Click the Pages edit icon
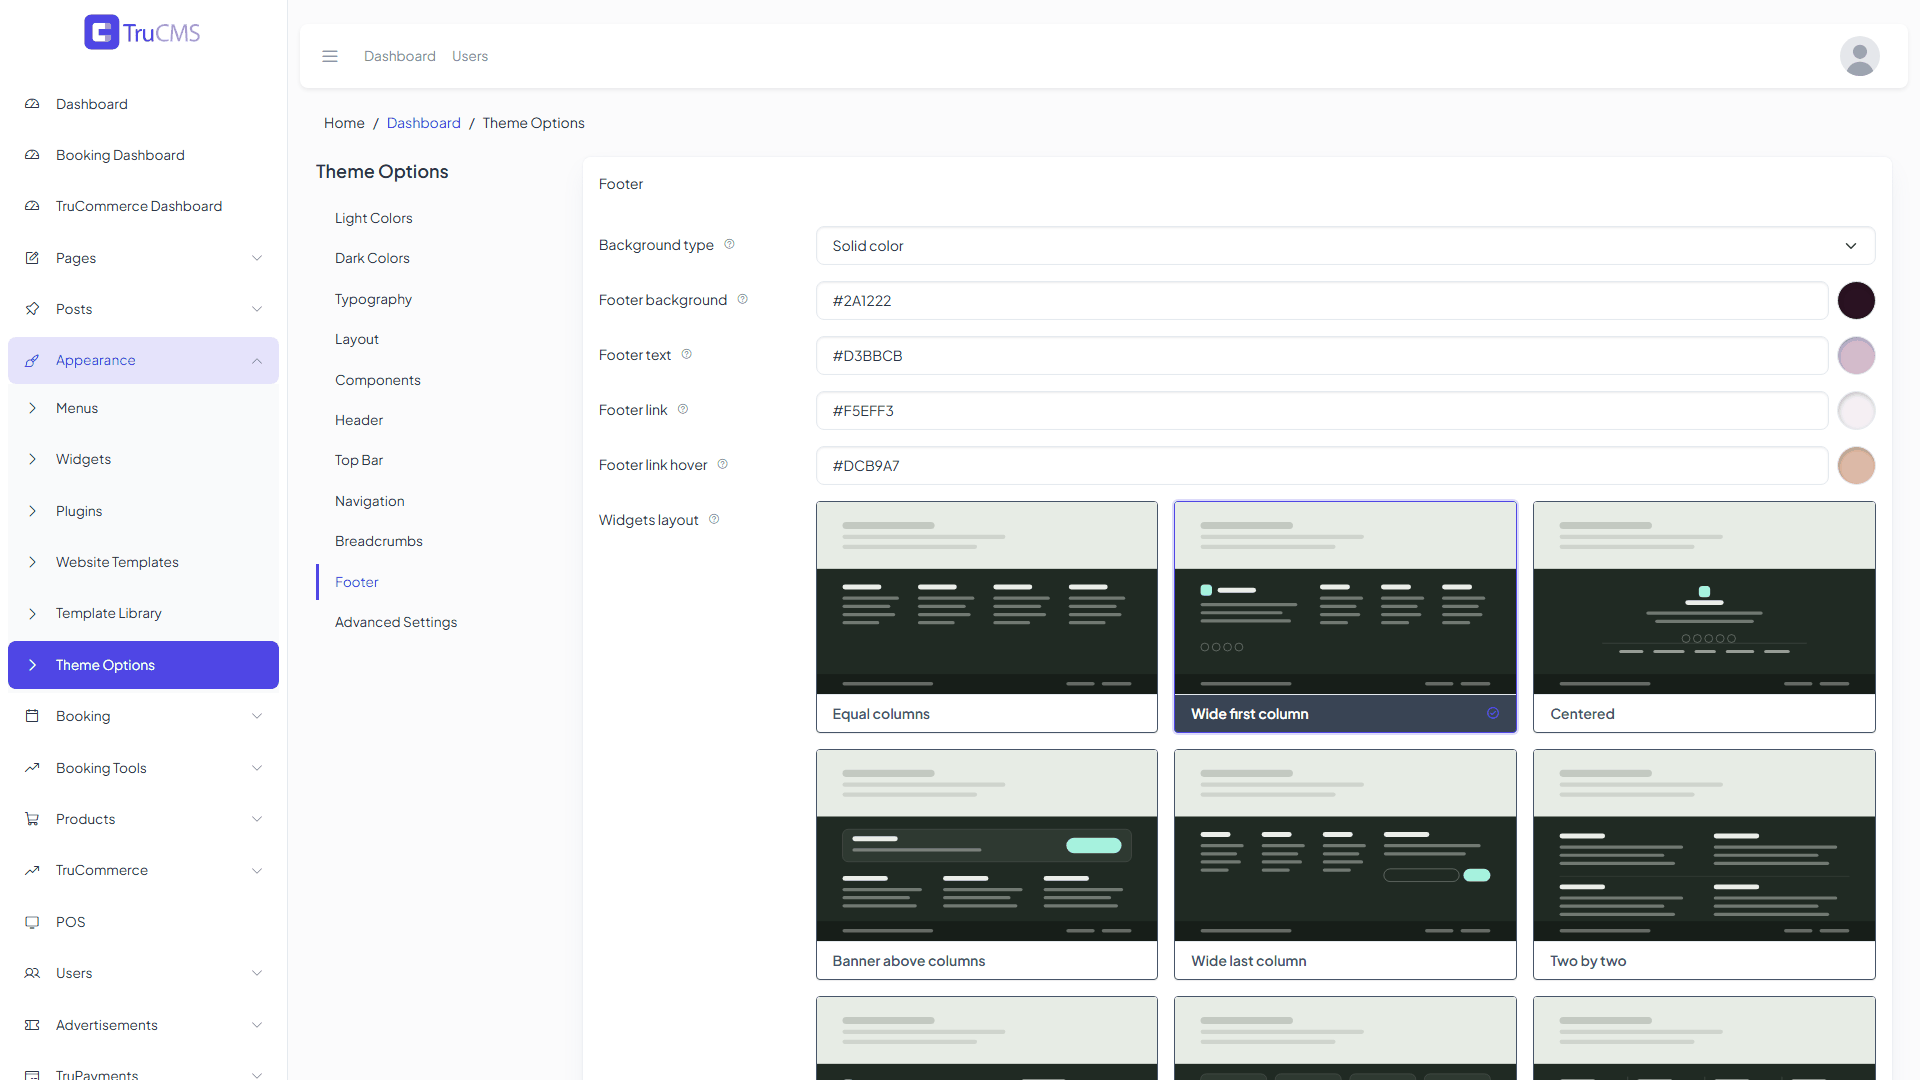Viewport: 1920px width, 1080px height. 32,258
